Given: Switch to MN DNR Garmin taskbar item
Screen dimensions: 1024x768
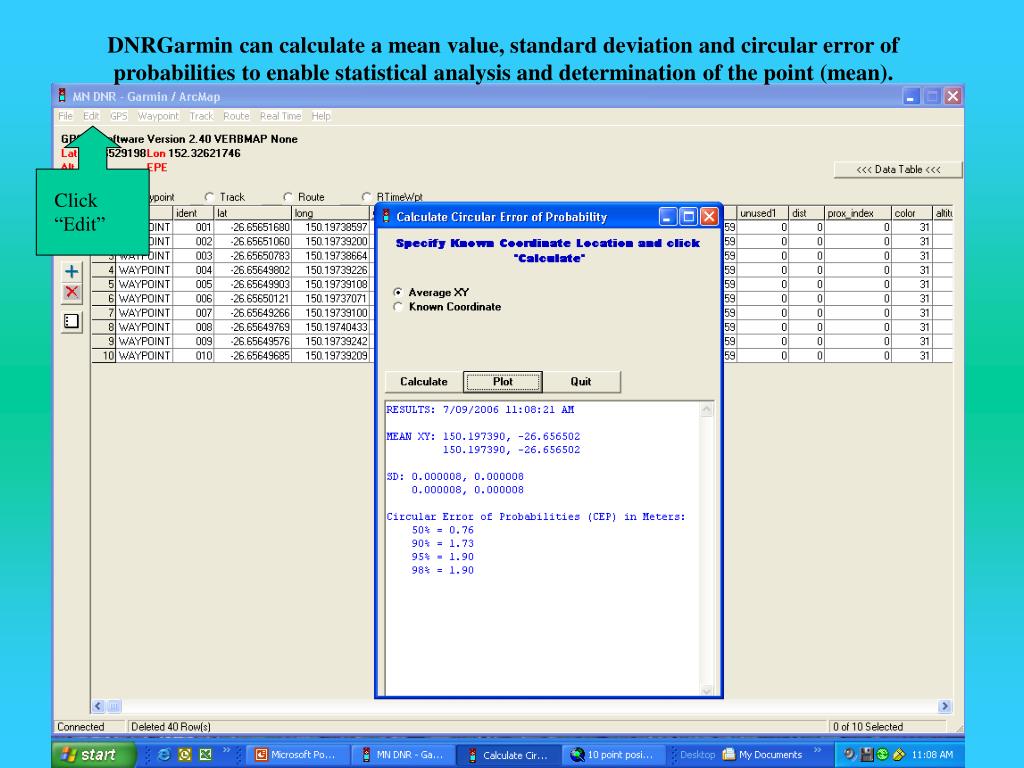Looking at the screenshot, I should click(x=403, y=755).
